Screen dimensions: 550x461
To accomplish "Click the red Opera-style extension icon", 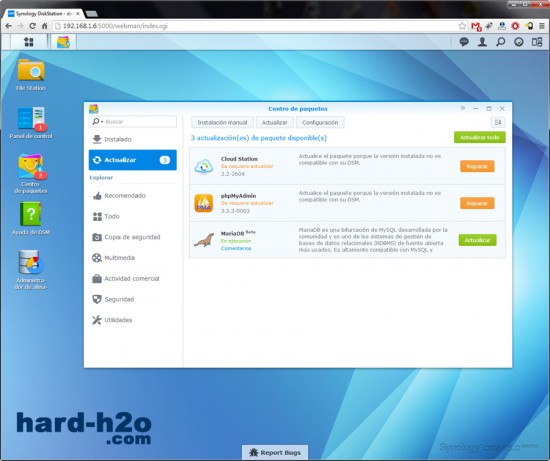I will (x=515, y=26).
